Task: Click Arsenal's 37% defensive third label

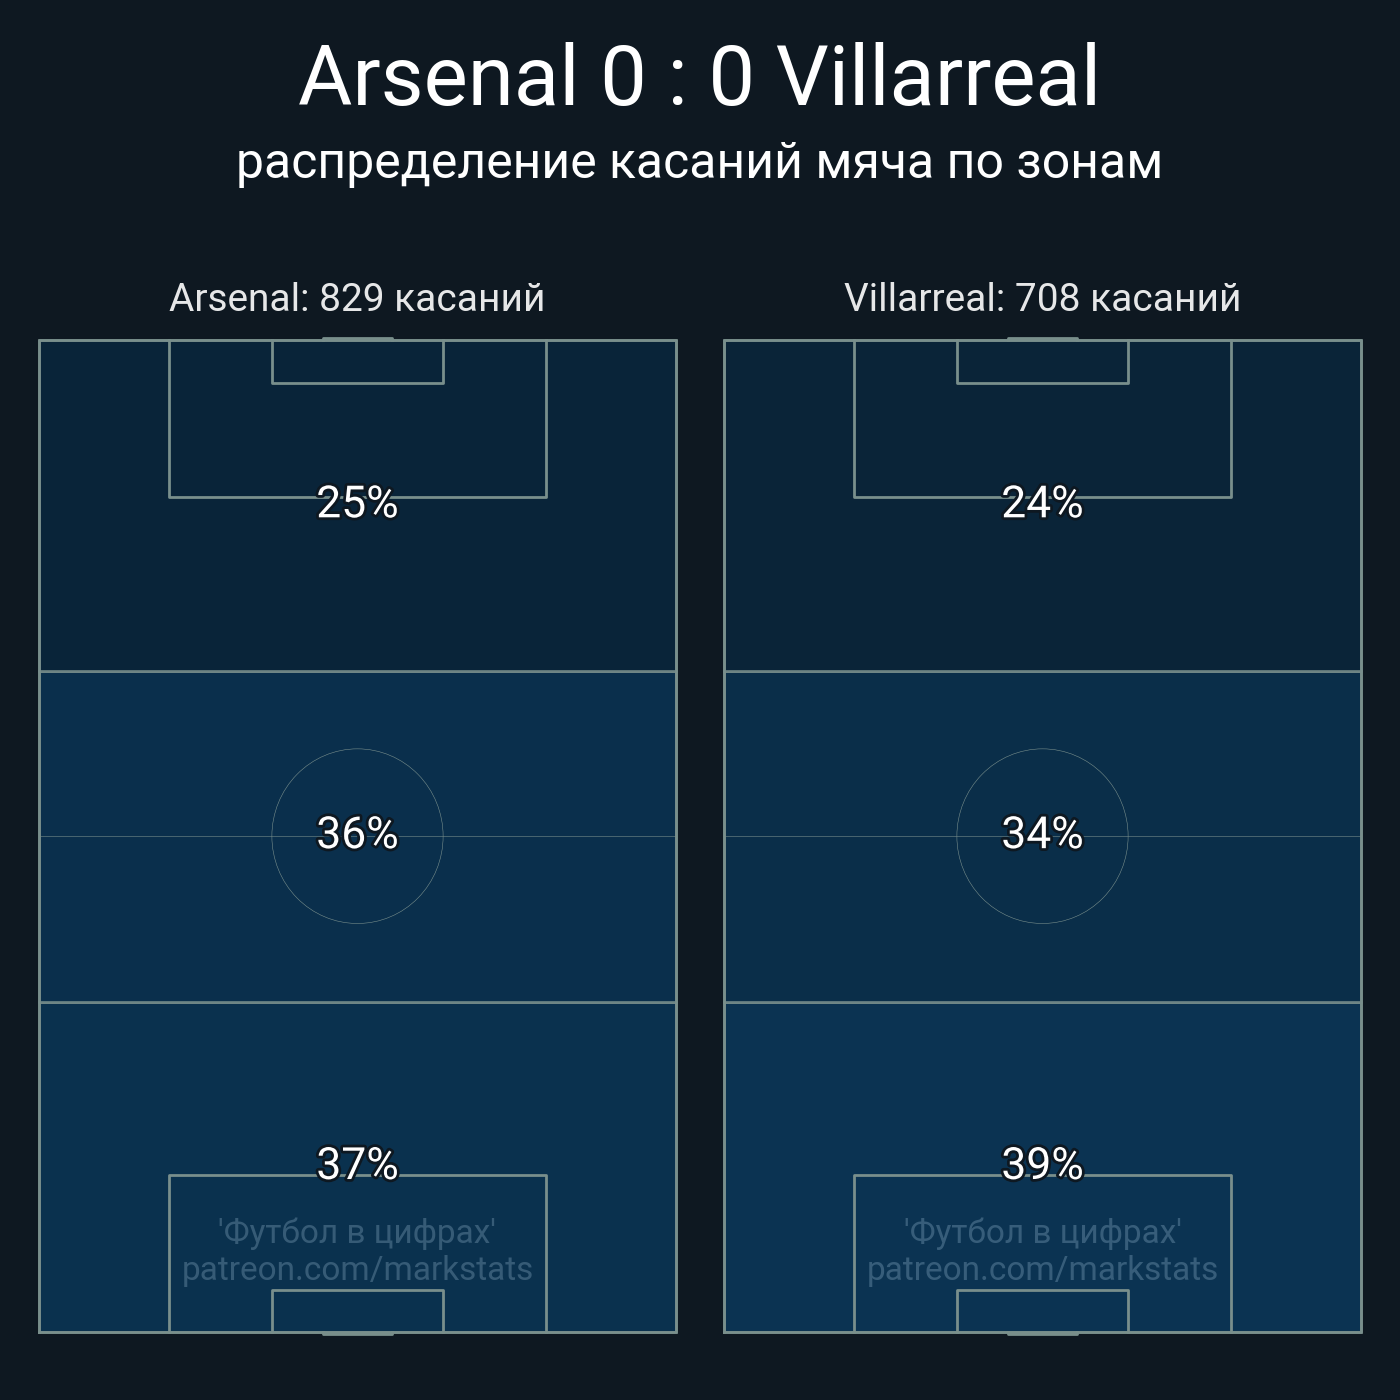Action: click(357, 1164)
